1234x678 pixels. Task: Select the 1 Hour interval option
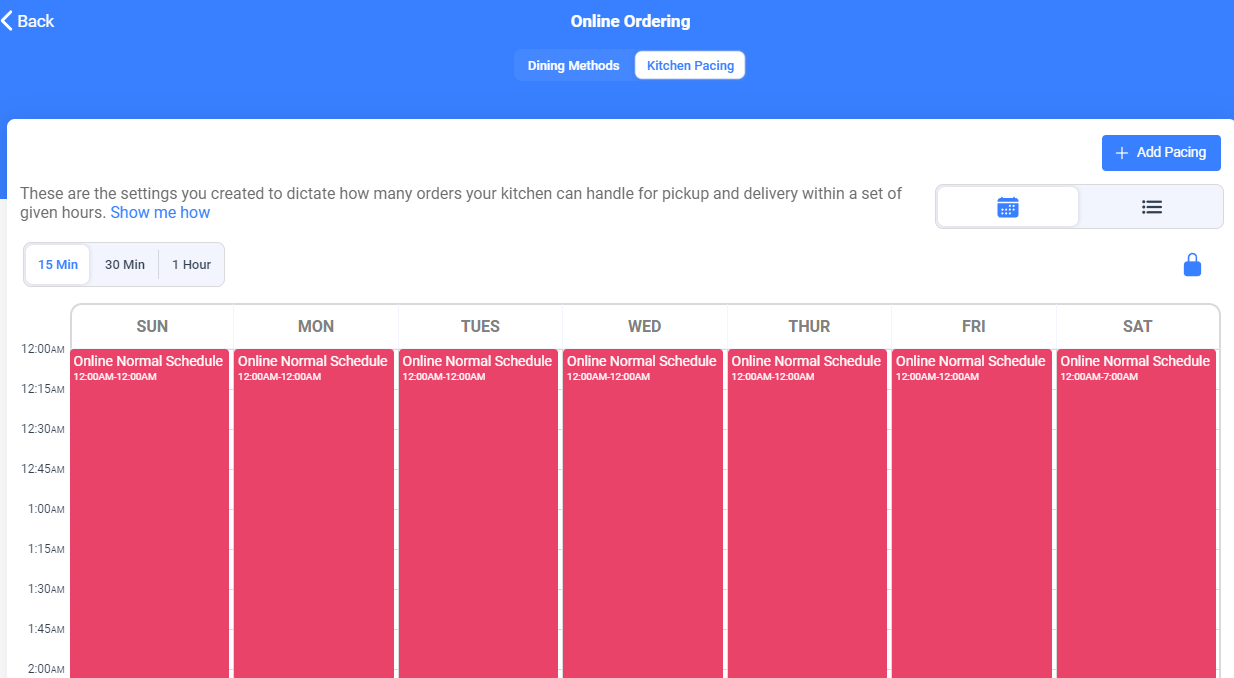(x=191, y=265)
